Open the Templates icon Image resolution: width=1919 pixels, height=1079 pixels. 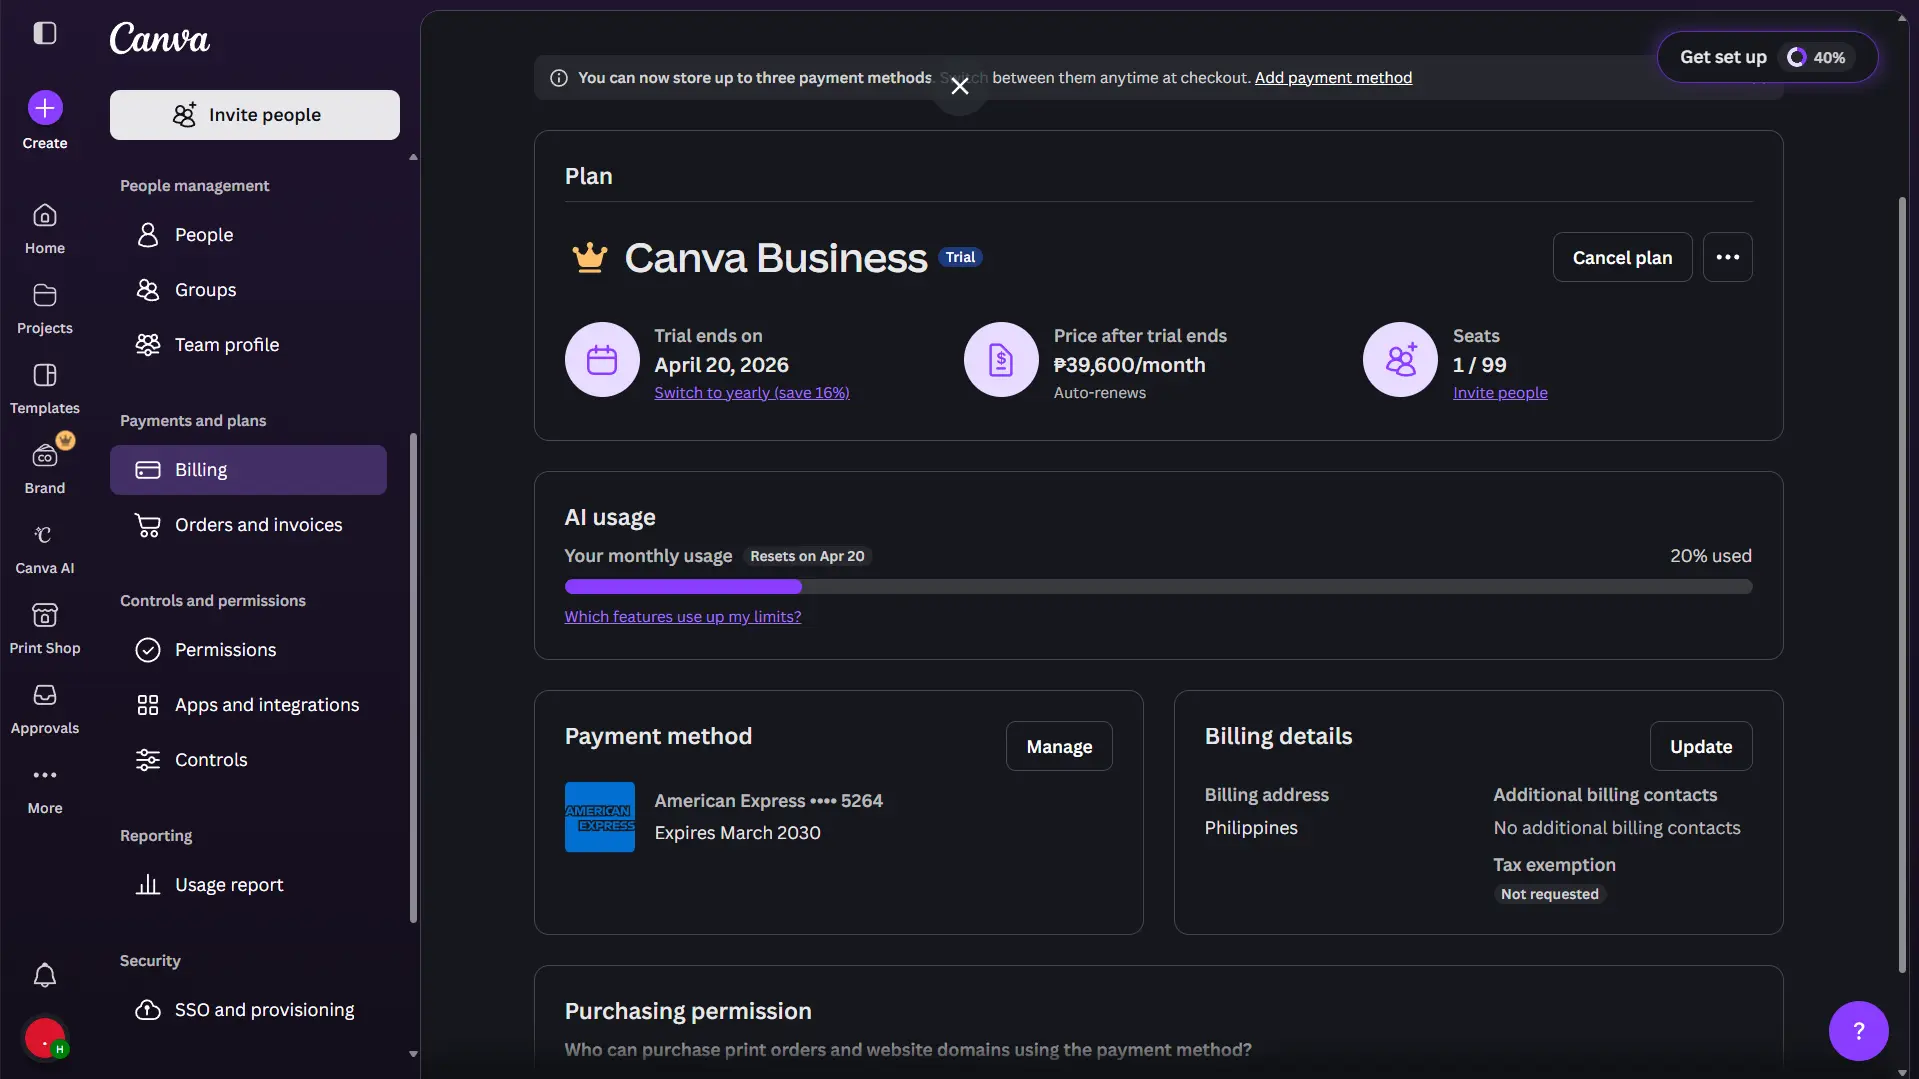point(45,376)
